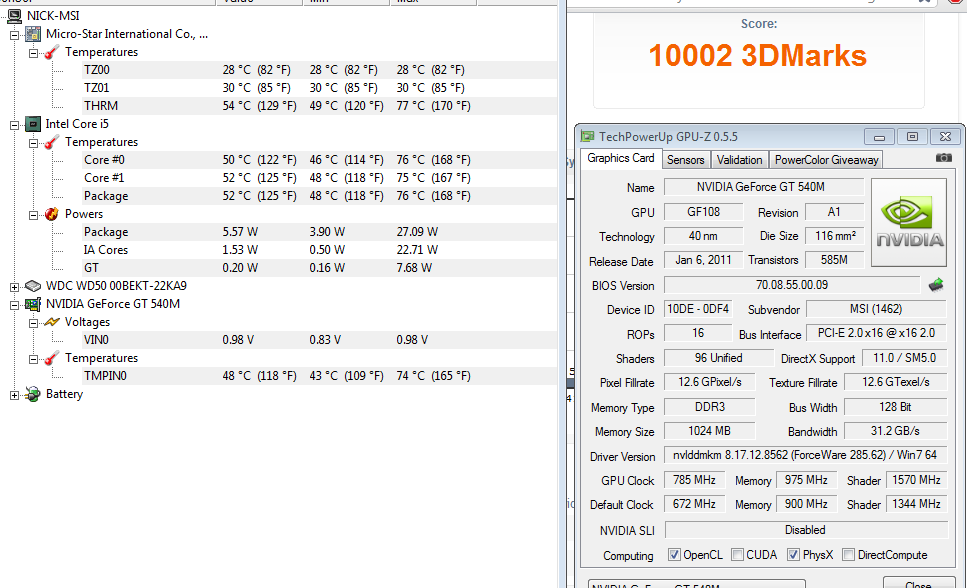Expand the Battery node

click(15, 395)
